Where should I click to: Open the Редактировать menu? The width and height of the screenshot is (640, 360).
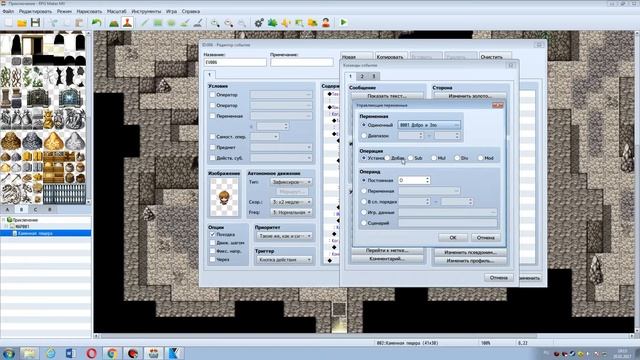click(x=35, y=11)
